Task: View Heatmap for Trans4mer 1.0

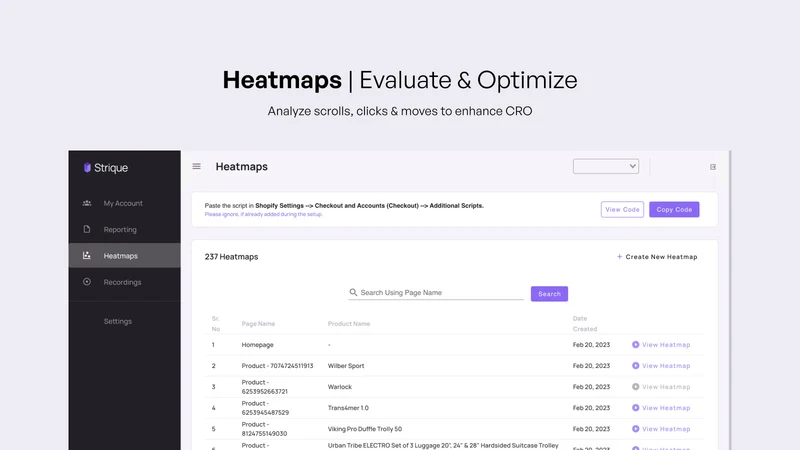Action: (x=661, y=408)
